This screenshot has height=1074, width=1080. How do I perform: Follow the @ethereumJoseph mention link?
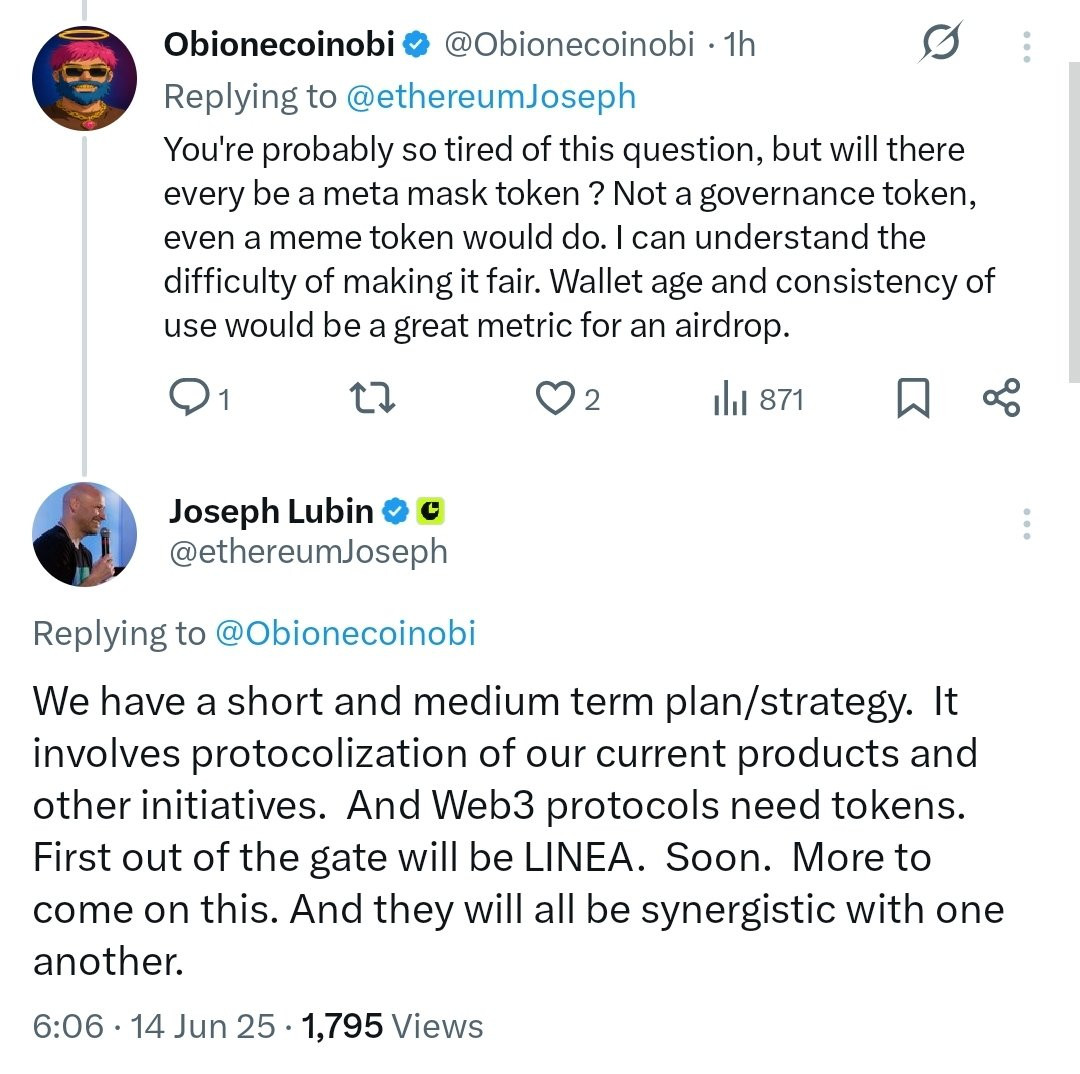click(x=490, y=96)
